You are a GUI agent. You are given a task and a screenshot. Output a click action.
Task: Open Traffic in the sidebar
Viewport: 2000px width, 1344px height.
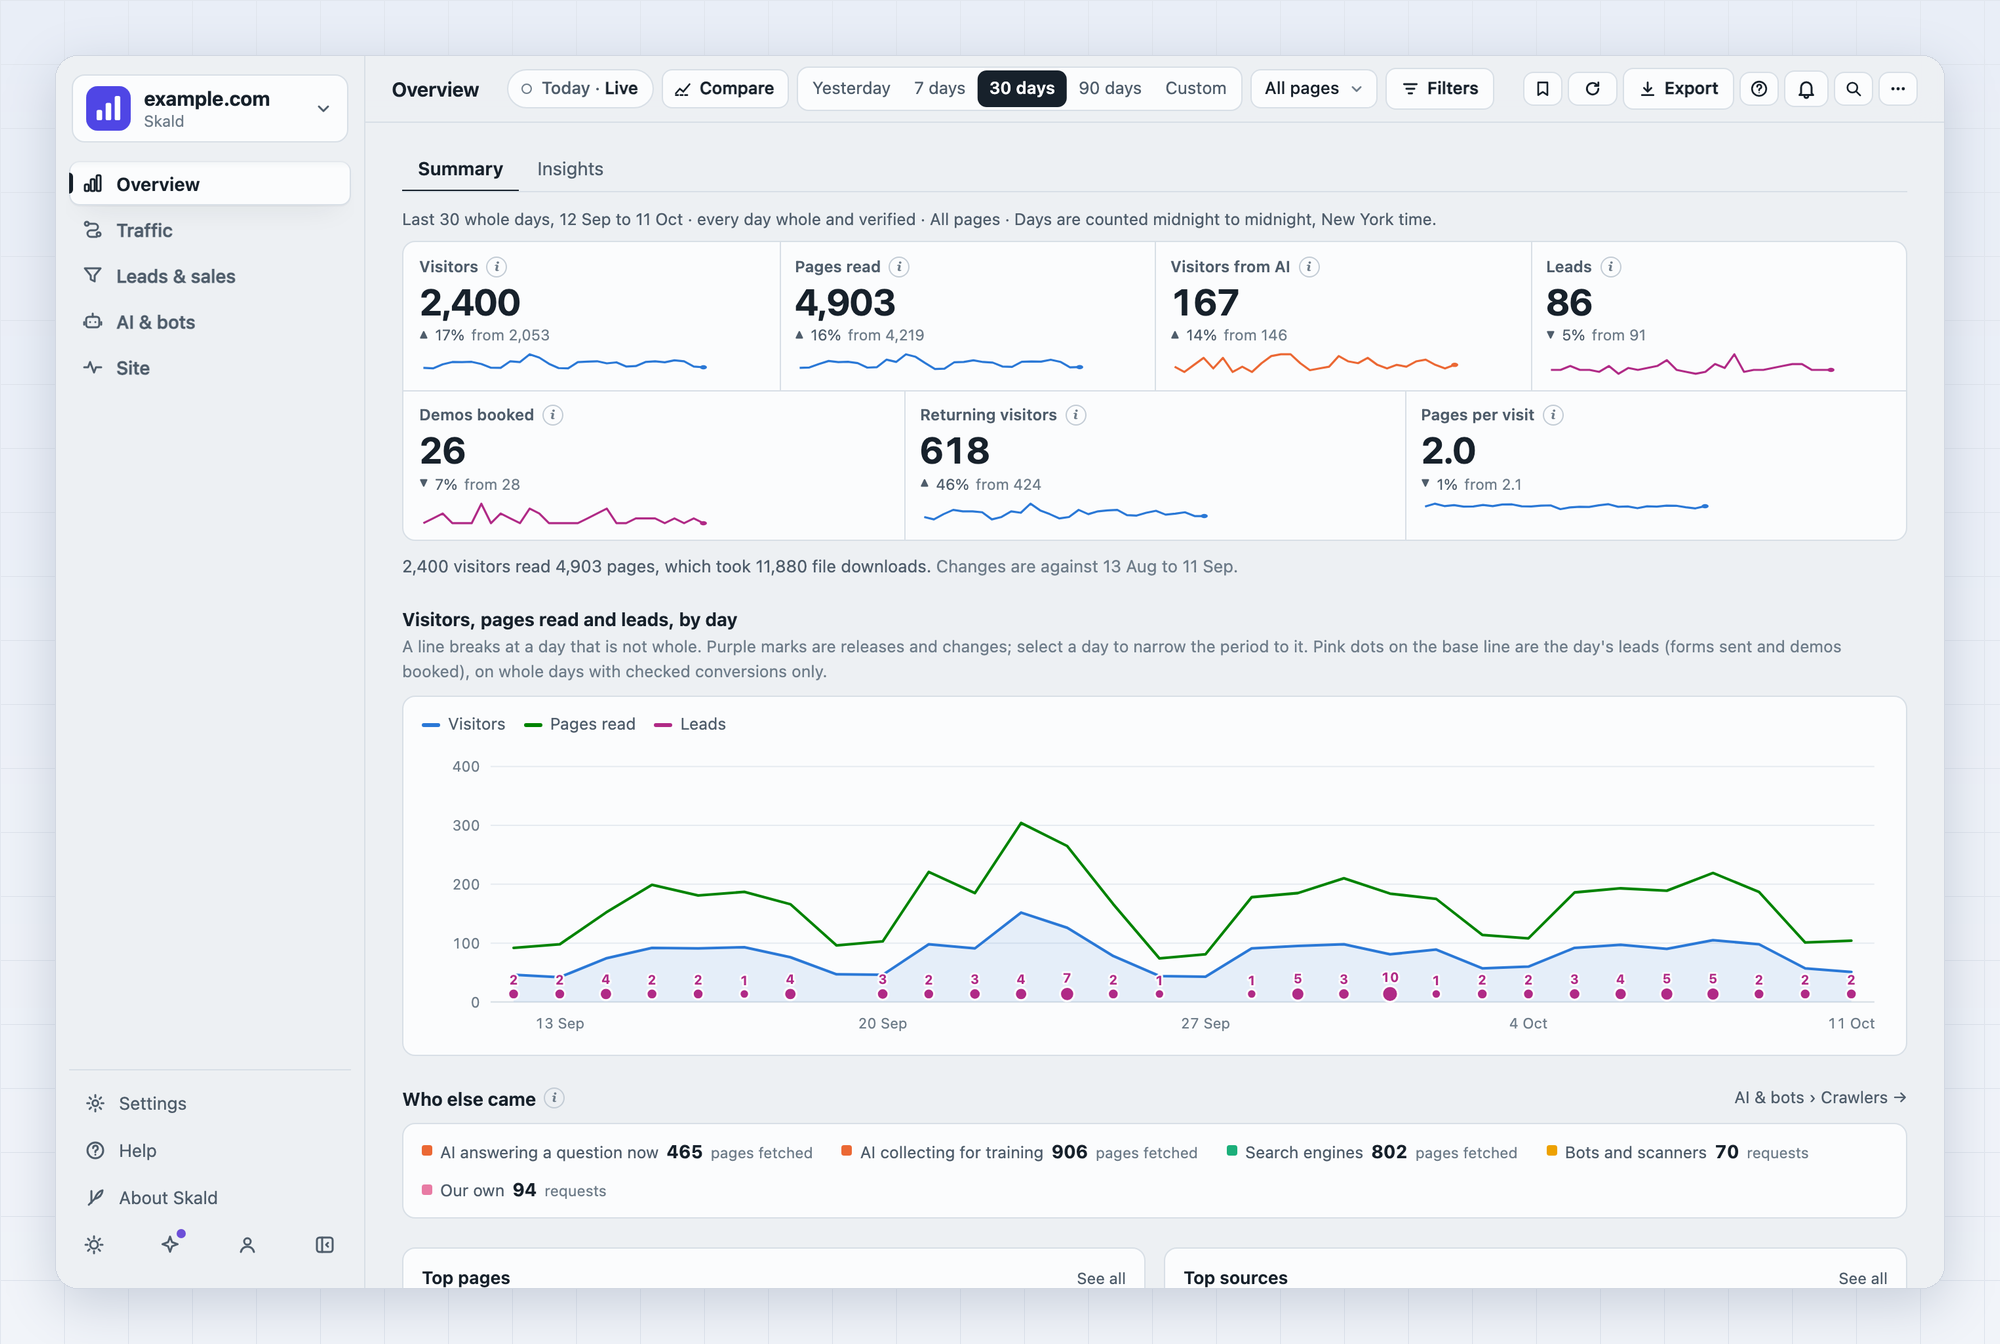pyautogui.click(x=210, y=230)
